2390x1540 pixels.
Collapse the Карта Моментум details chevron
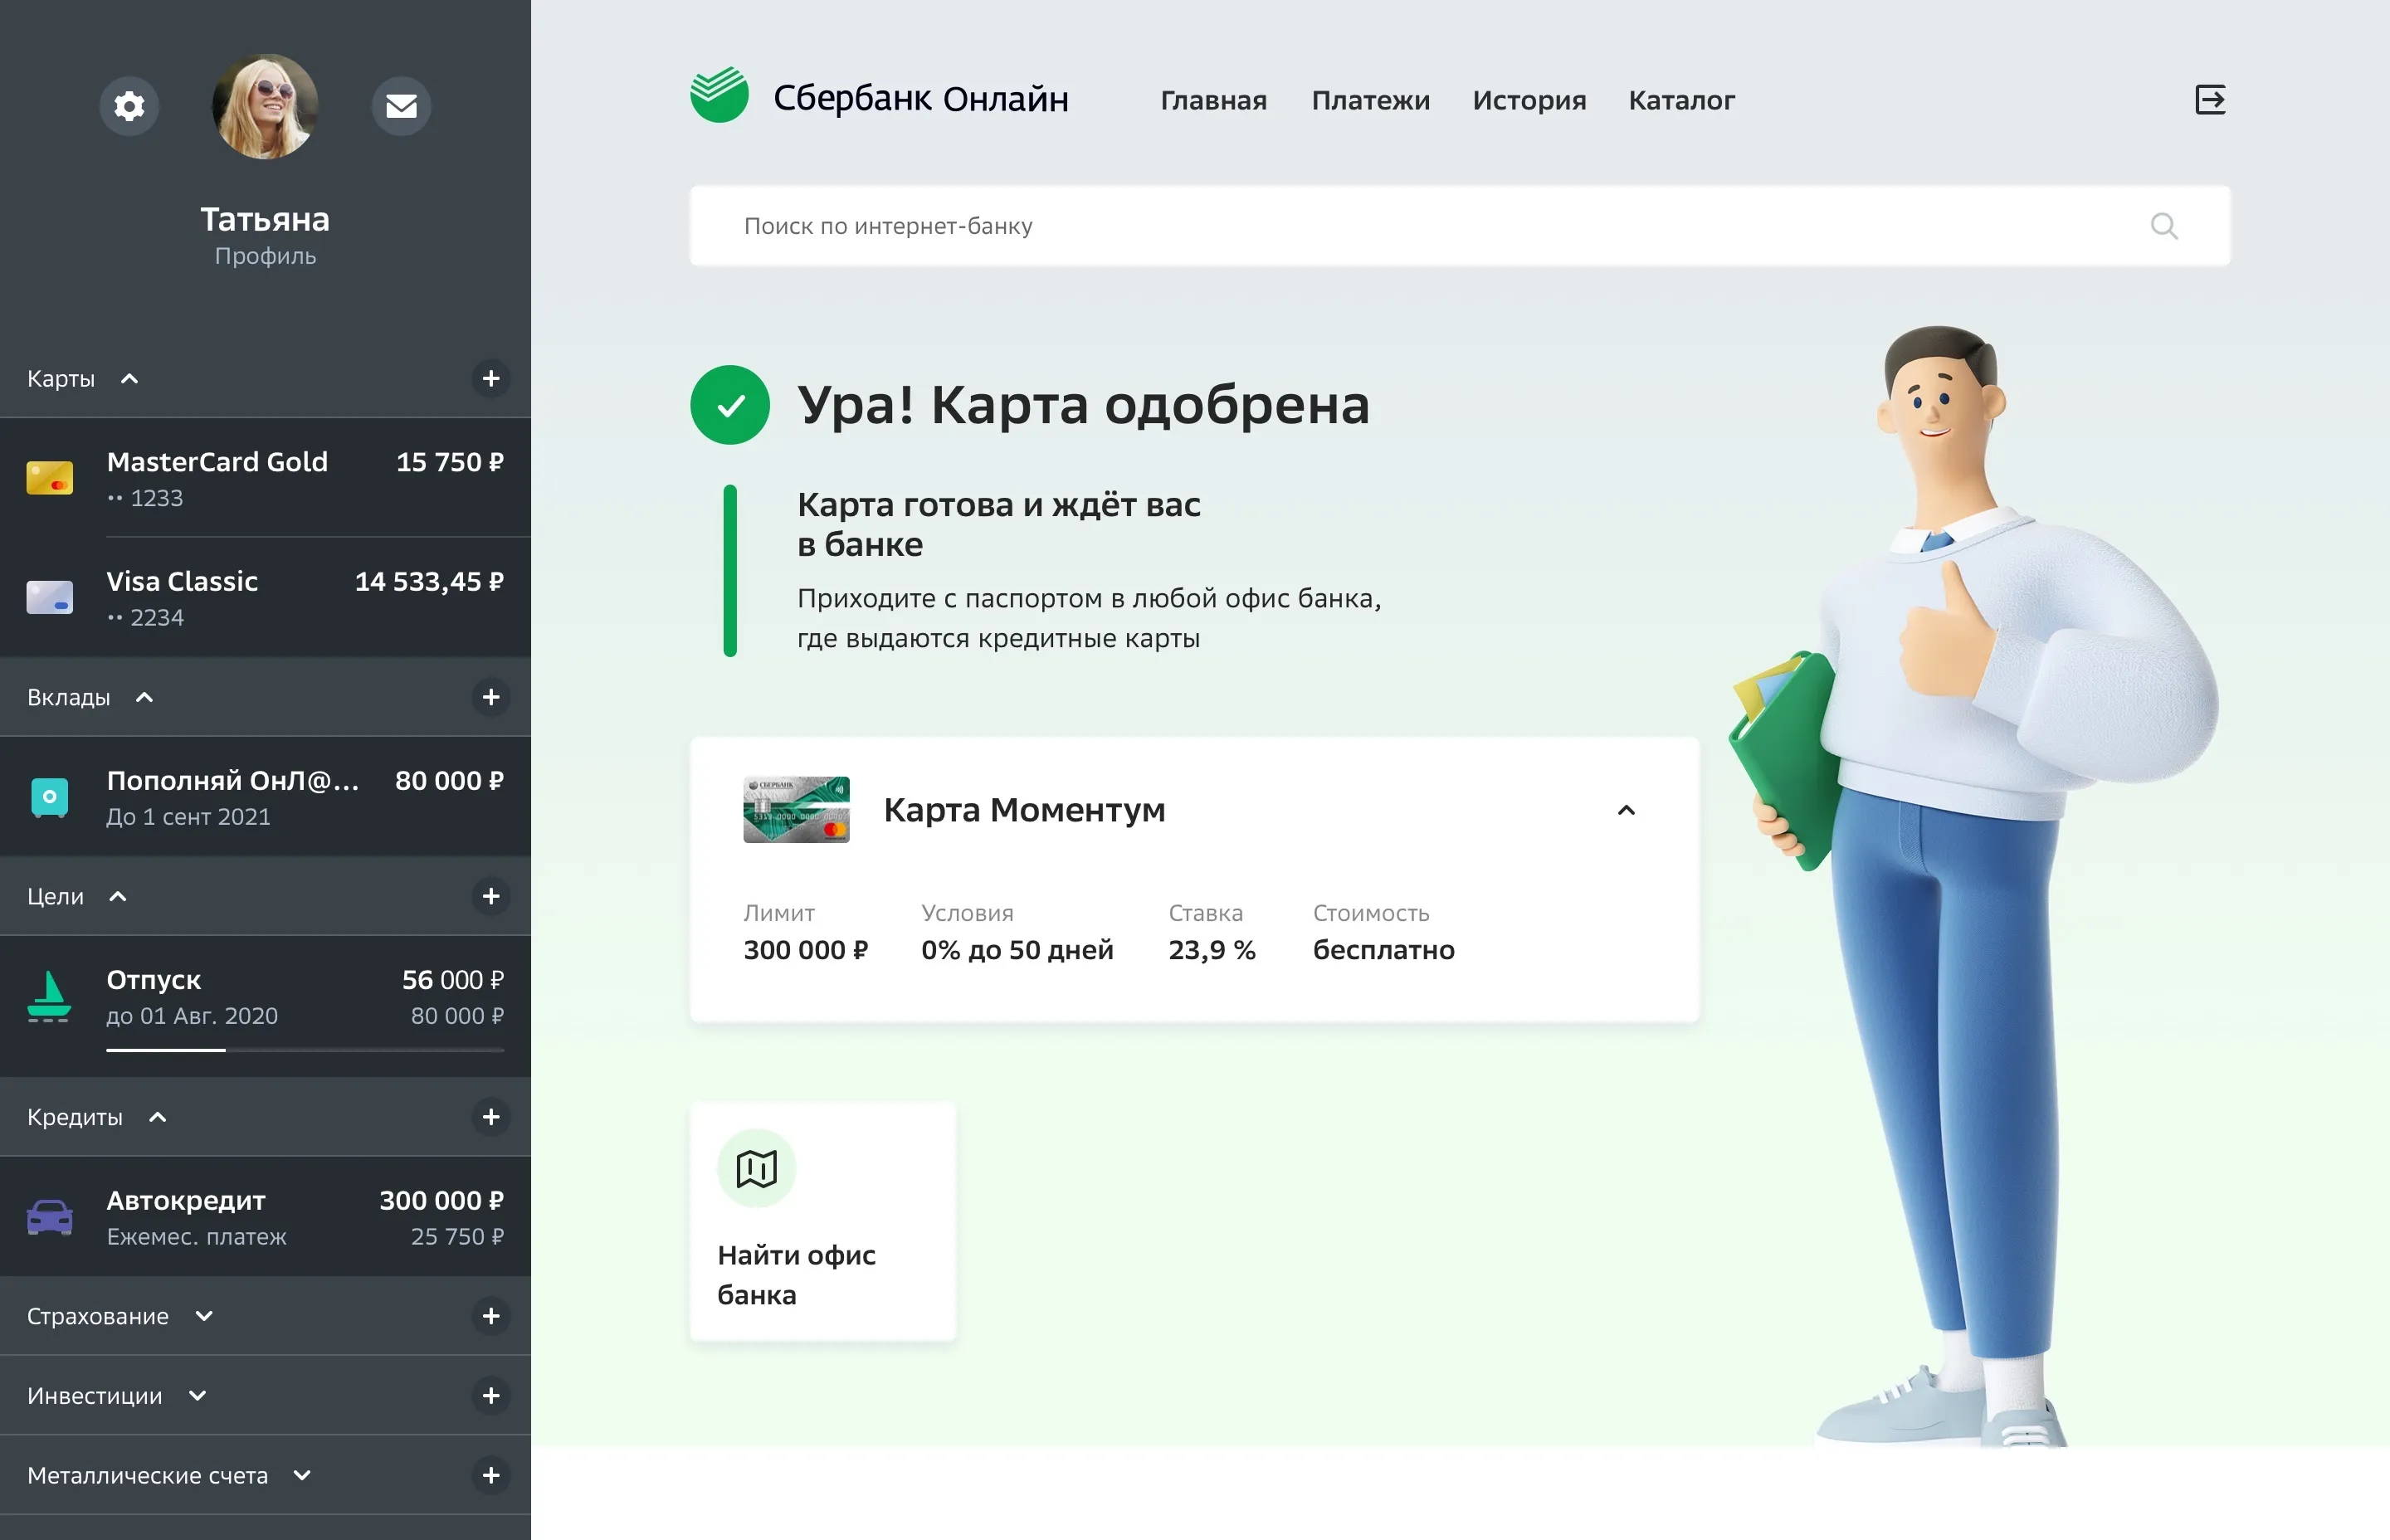(x=1626, y=810)
